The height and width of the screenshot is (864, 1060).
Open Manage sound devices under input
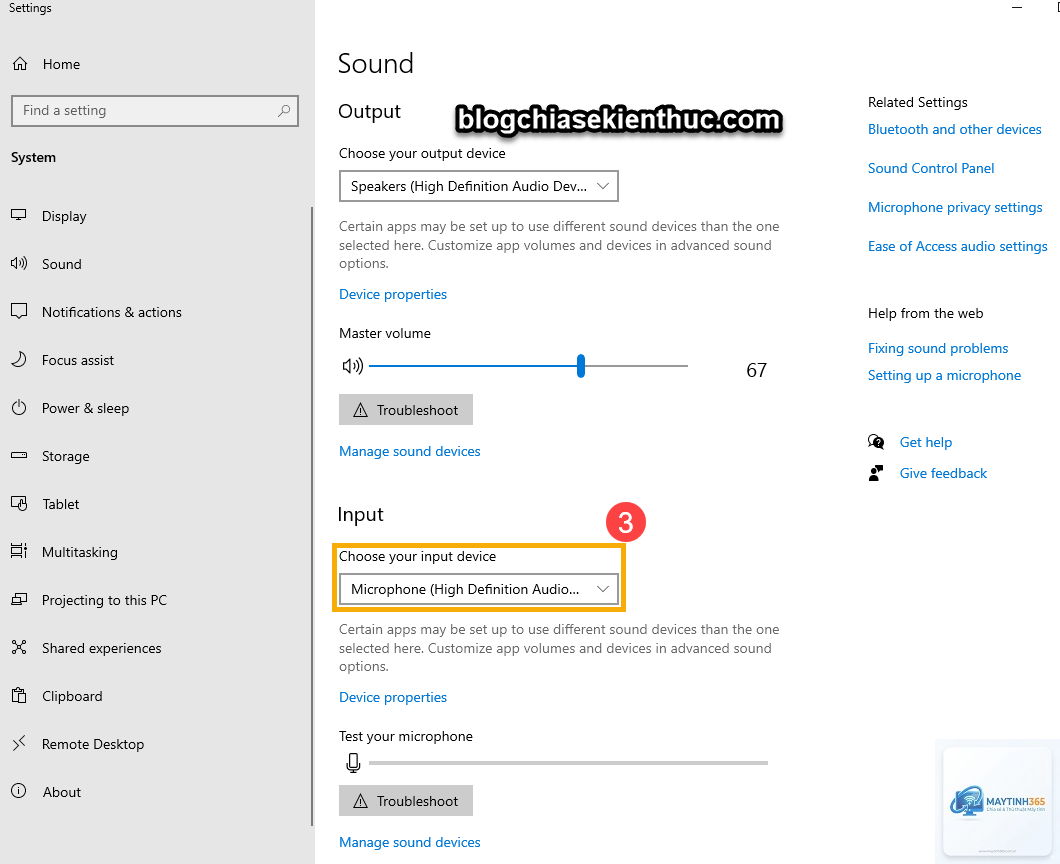tap(410, 842)
